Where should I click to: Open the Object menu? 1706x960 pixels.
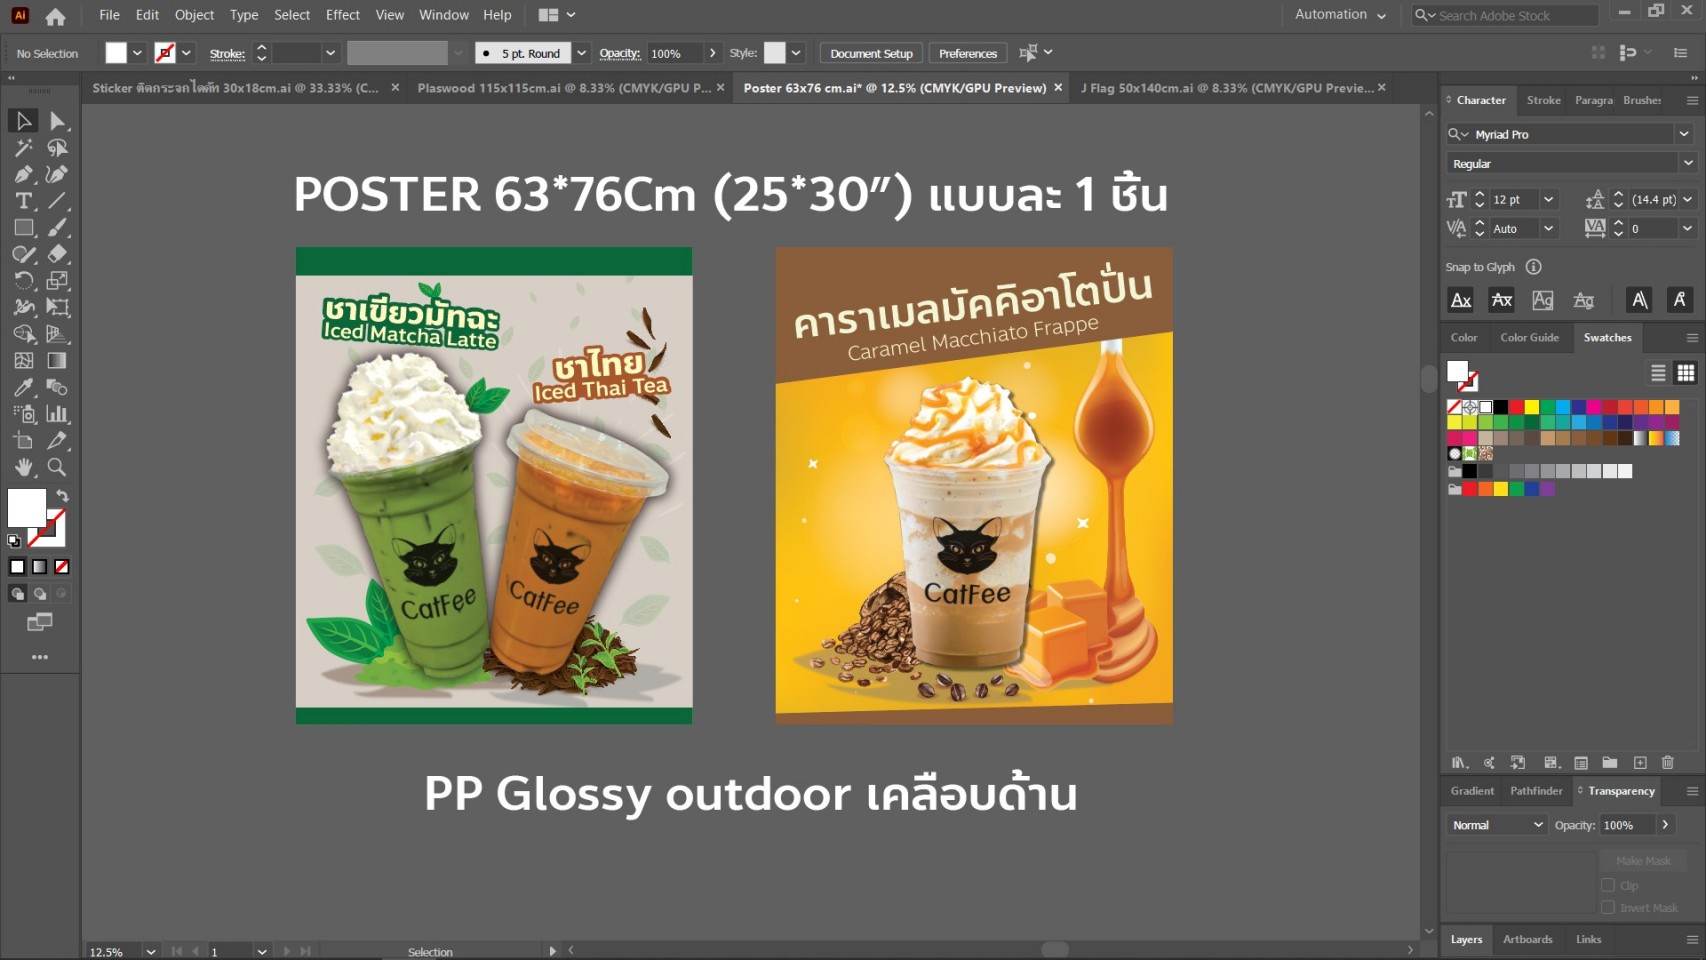[194, 15]
